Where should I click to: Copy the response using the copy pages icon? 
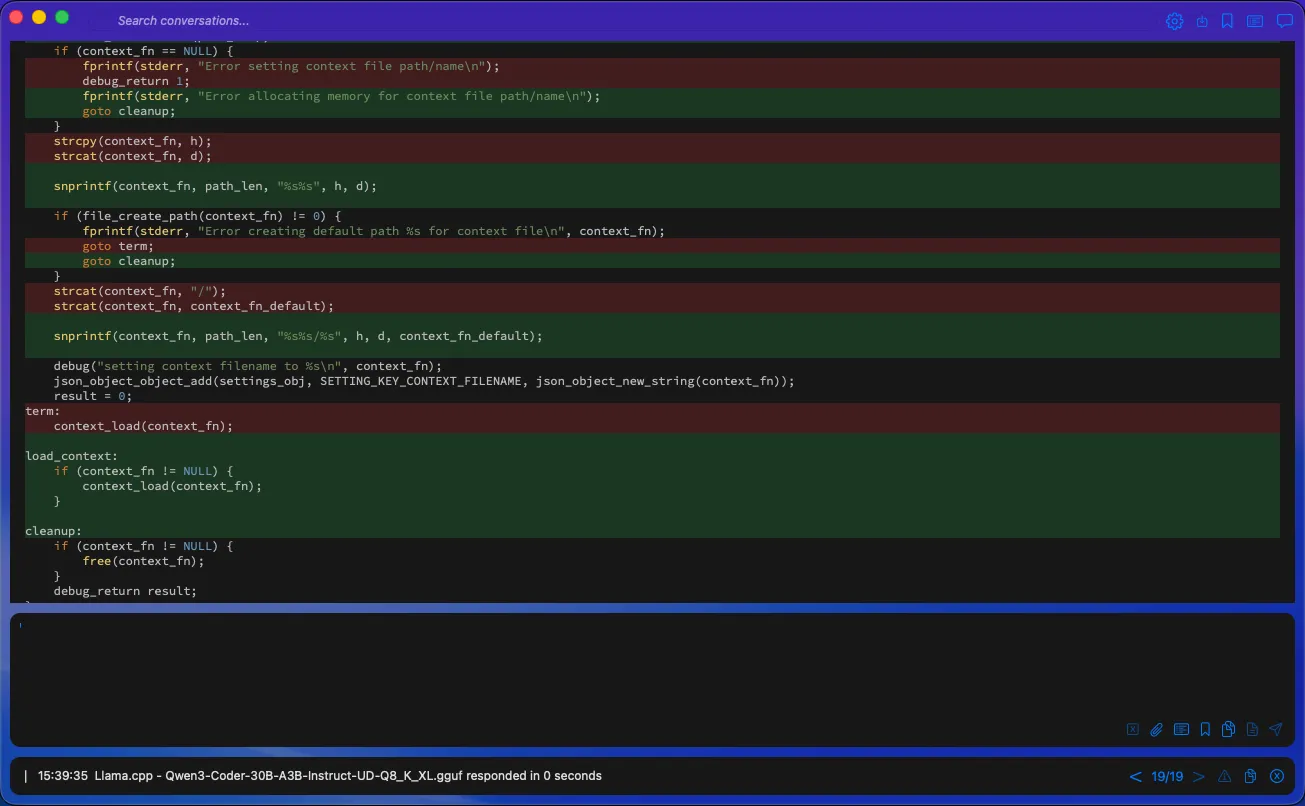(x=1228, y=729)
